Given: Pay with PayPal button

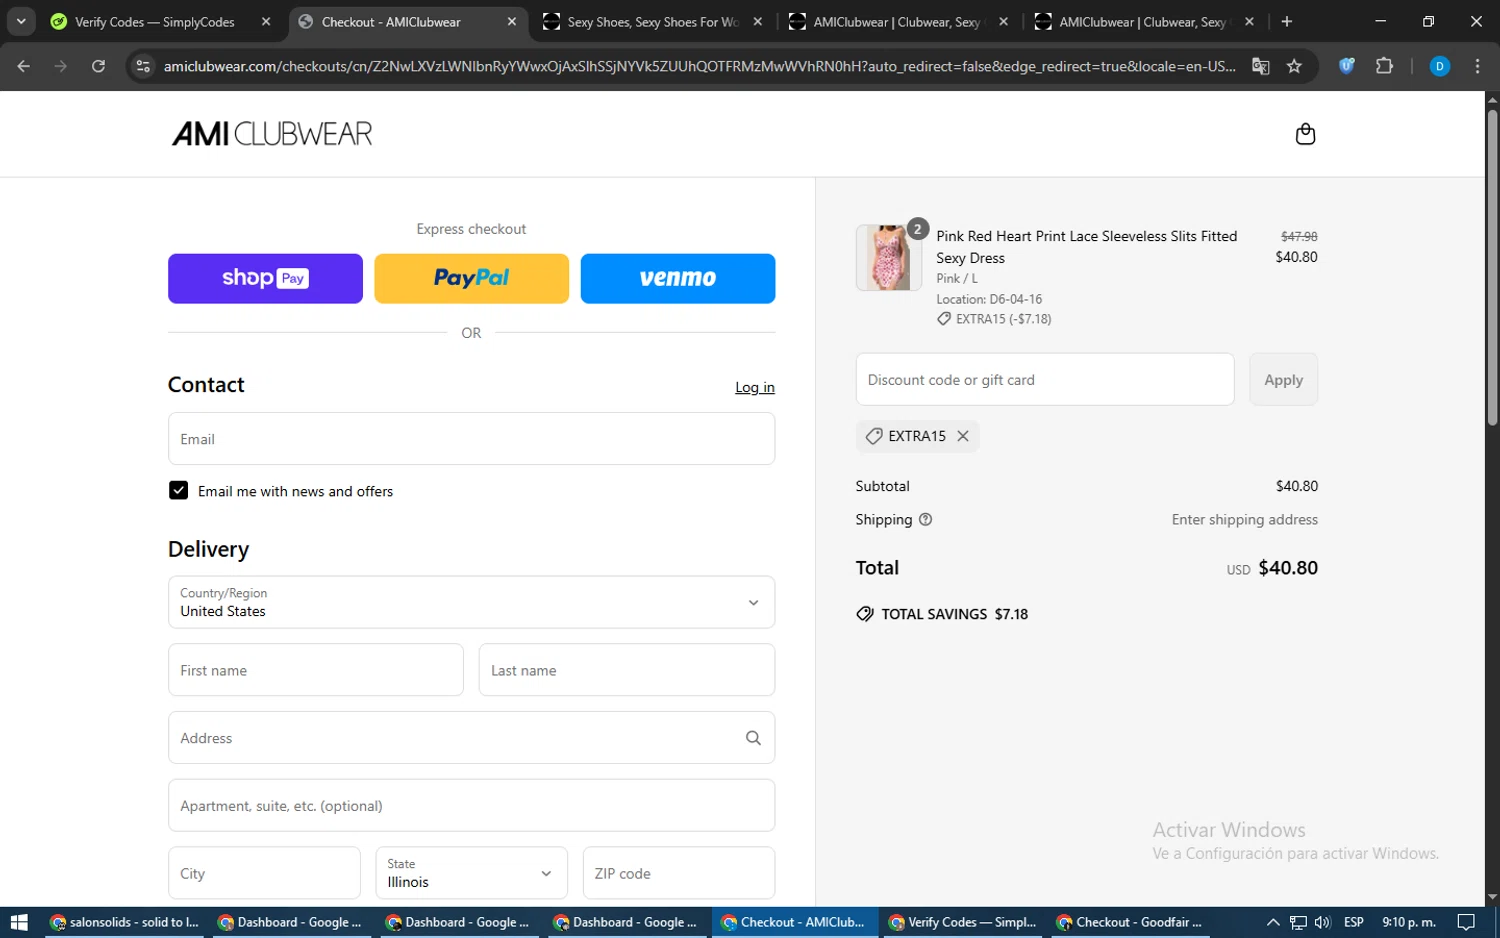Looking at the screenshot, I should tap(471, 278).
